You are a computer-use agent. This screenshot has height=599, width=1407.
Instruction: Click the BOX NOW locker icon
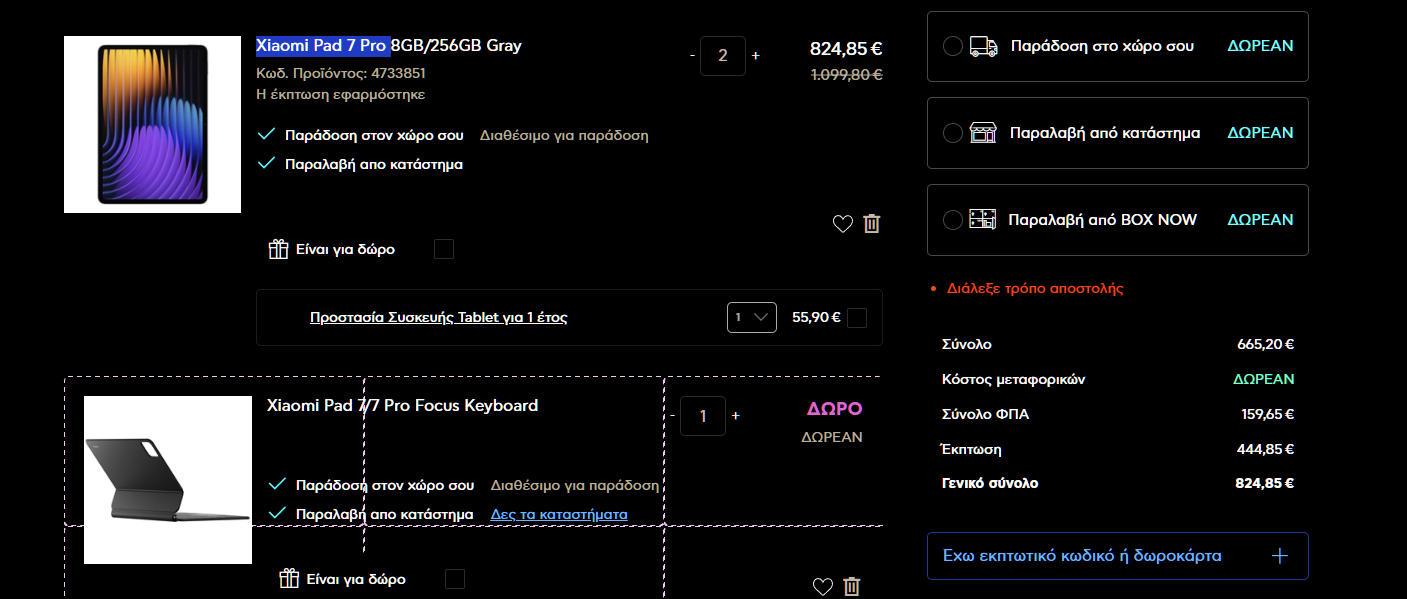984,220
